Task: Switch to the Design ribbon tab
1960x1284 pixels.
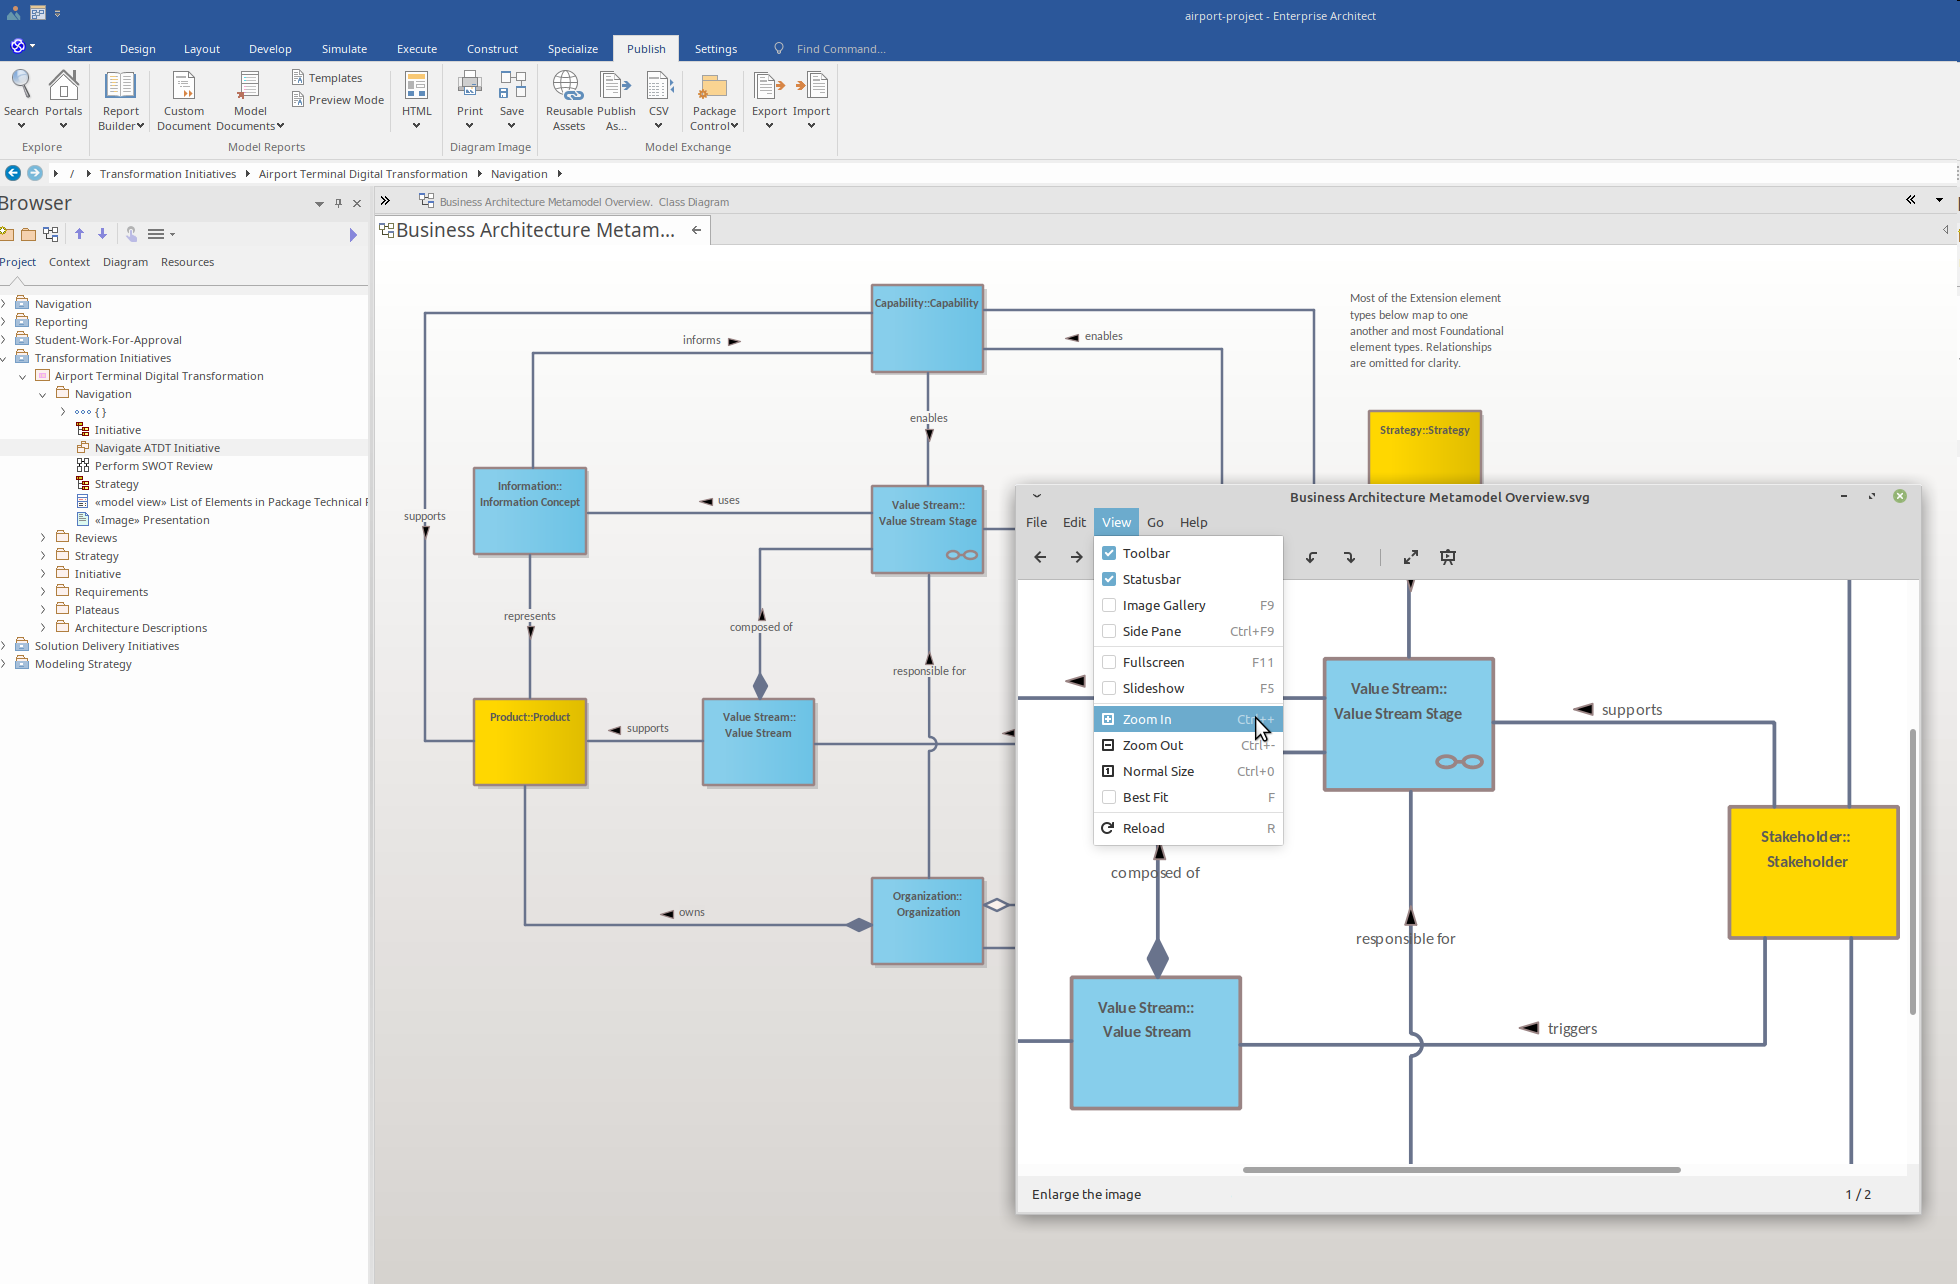Action: pyautogui.click(x=138, y=49)
